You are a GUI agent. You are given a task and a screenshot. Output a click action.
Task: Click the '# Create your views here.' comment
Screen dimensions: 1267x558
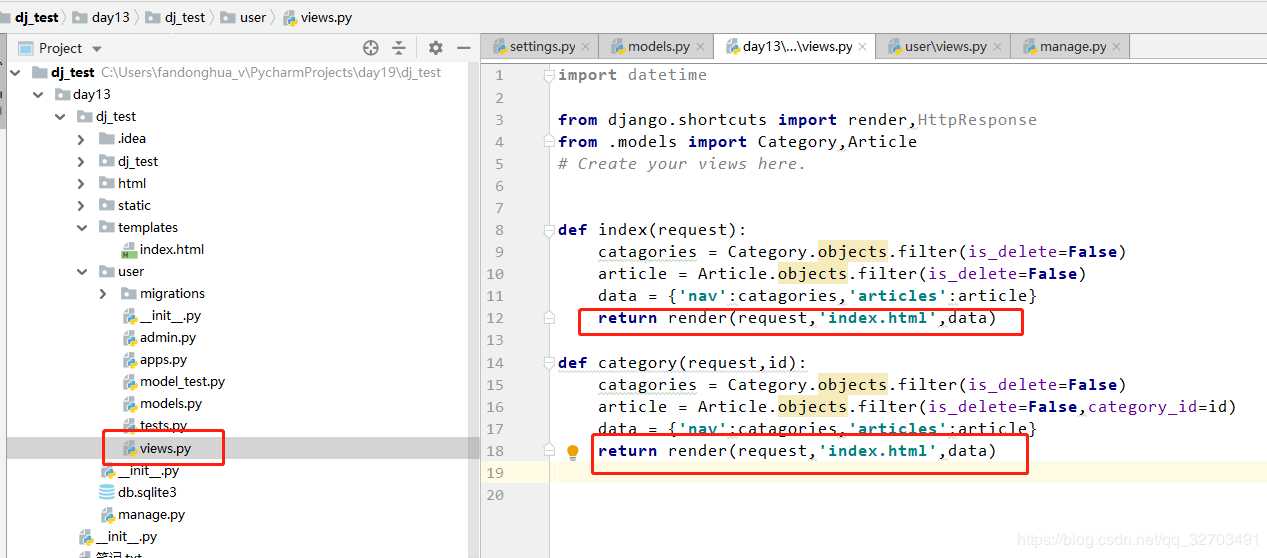682,164
